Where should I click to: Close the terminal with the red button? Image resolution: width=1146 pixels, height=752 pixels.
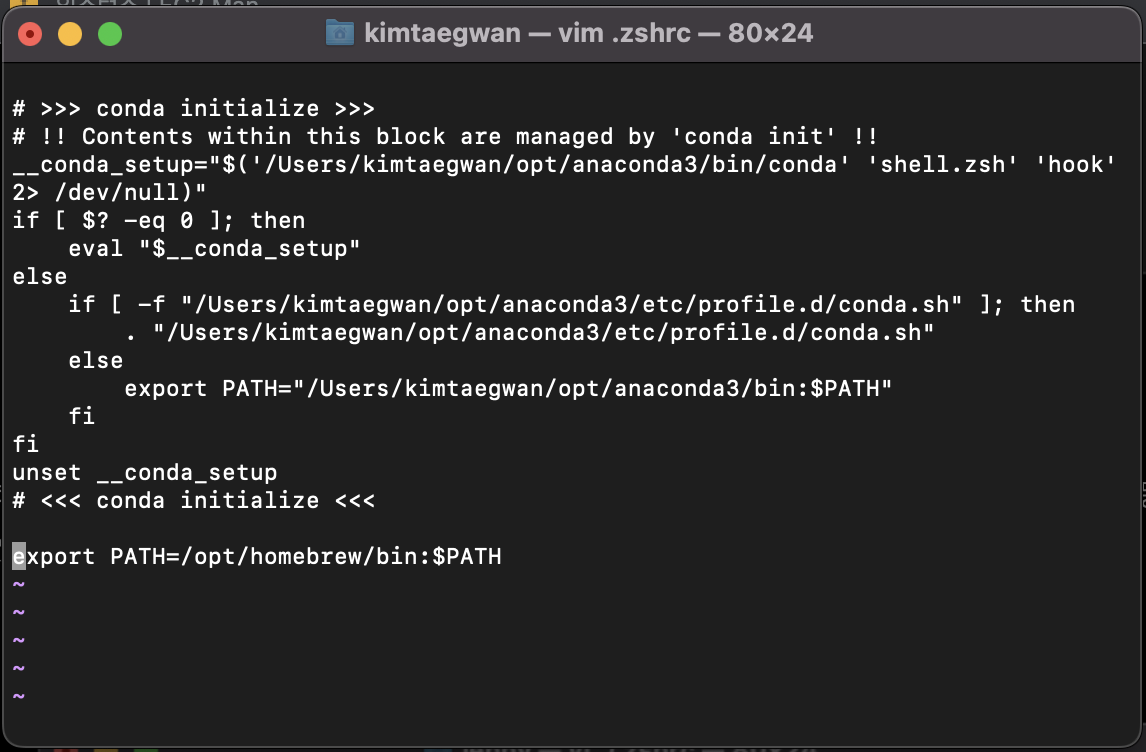tap(30, 34)
